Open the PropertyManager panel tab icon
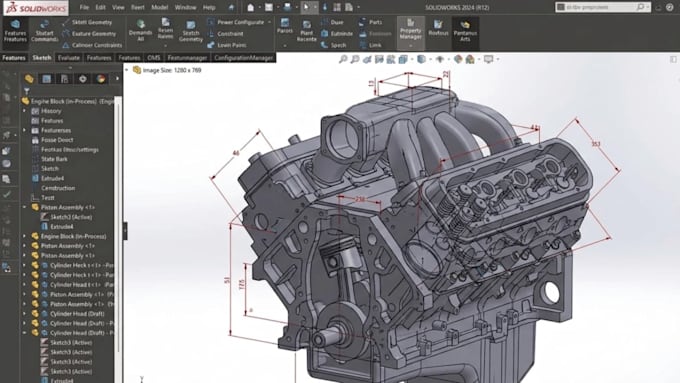Image resolution: width=680 pixels, height=383 pixels. tap(46, 79)
